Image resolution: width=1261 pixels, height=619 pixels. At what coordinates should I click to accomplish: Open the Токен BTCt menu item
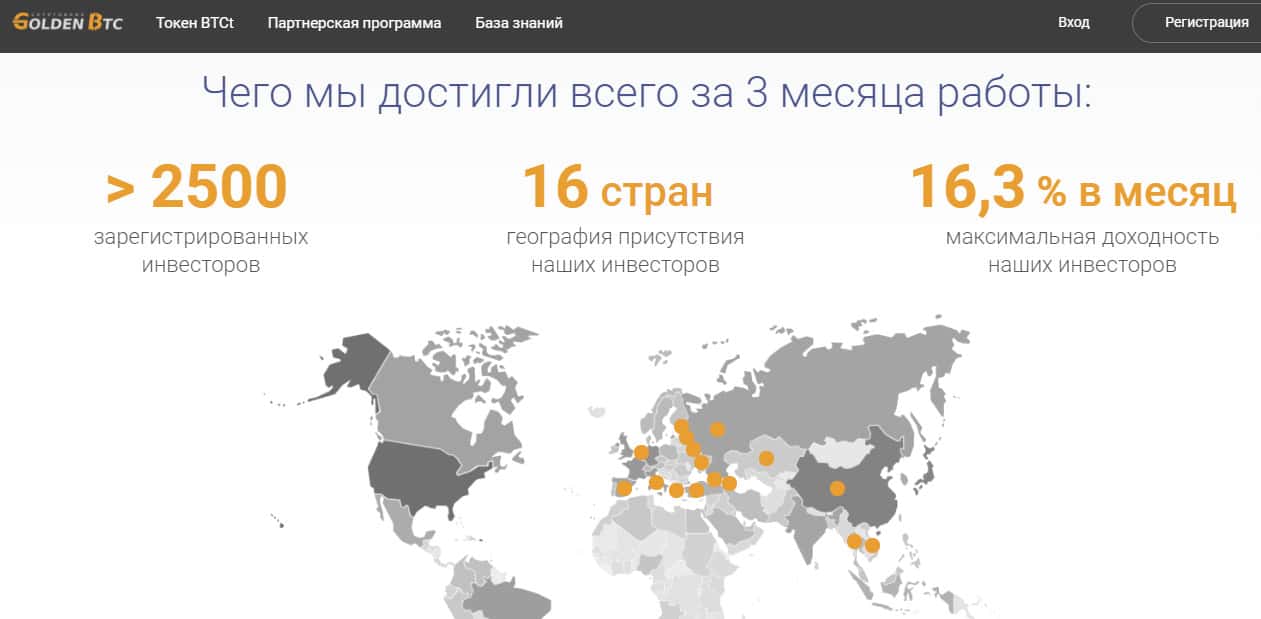pyautogui.click(x=195, y=22)
